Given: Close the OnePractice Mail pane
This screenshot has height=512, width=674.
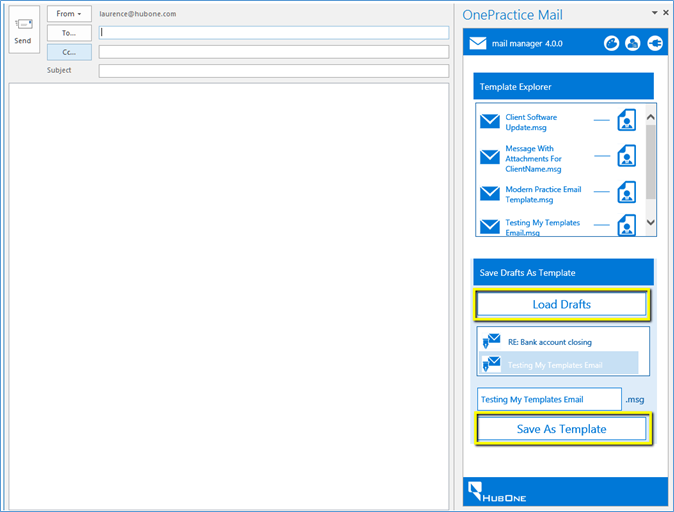Looking at the screenshot, I should click(665, 13).
